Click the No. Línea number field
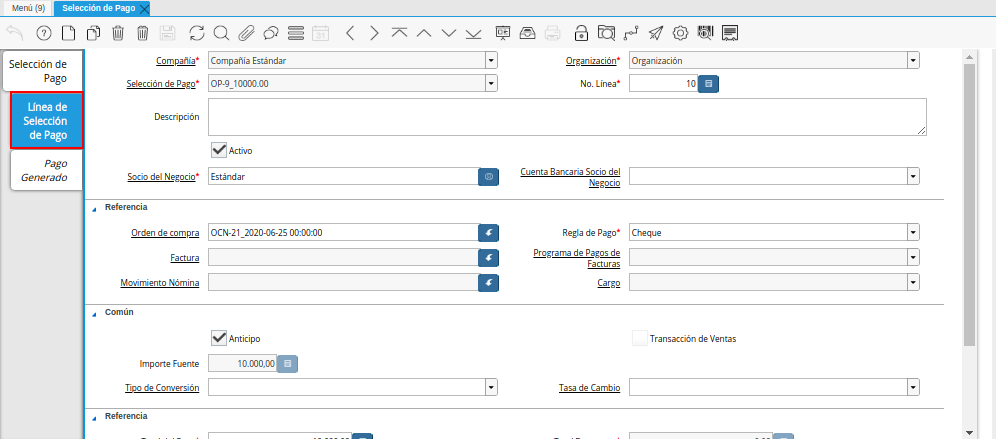 click(663, 83)
